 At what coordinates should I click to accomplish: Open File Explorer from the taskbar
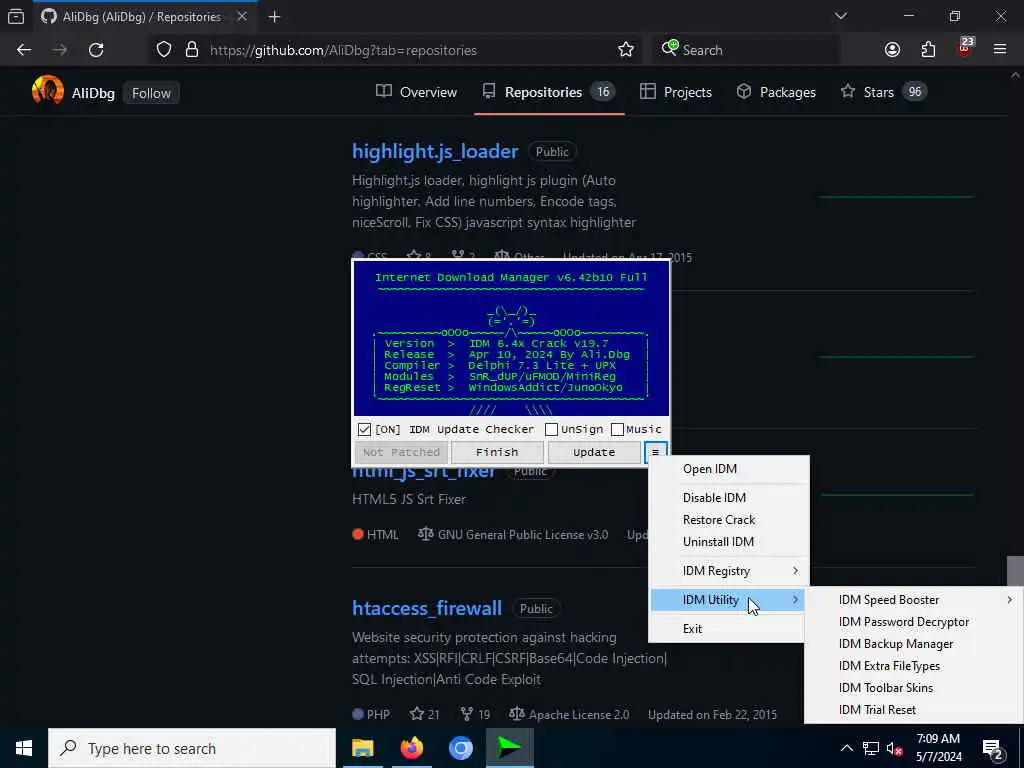(362, 748)
